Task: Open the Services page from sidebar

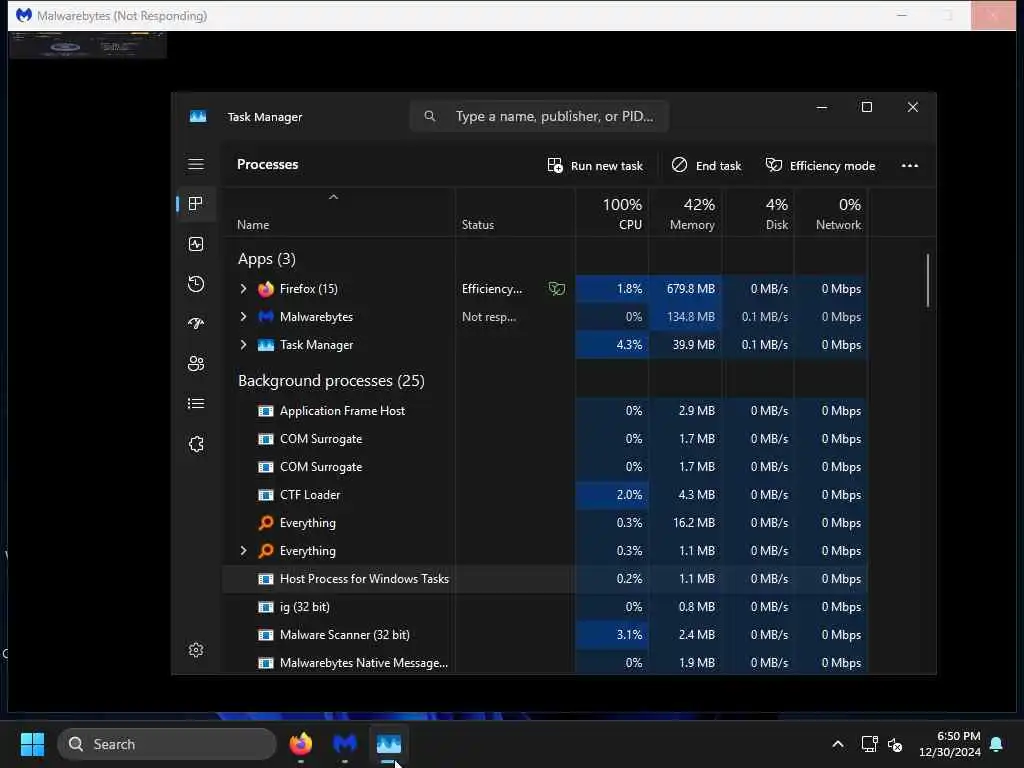Action: coord(196,444)
